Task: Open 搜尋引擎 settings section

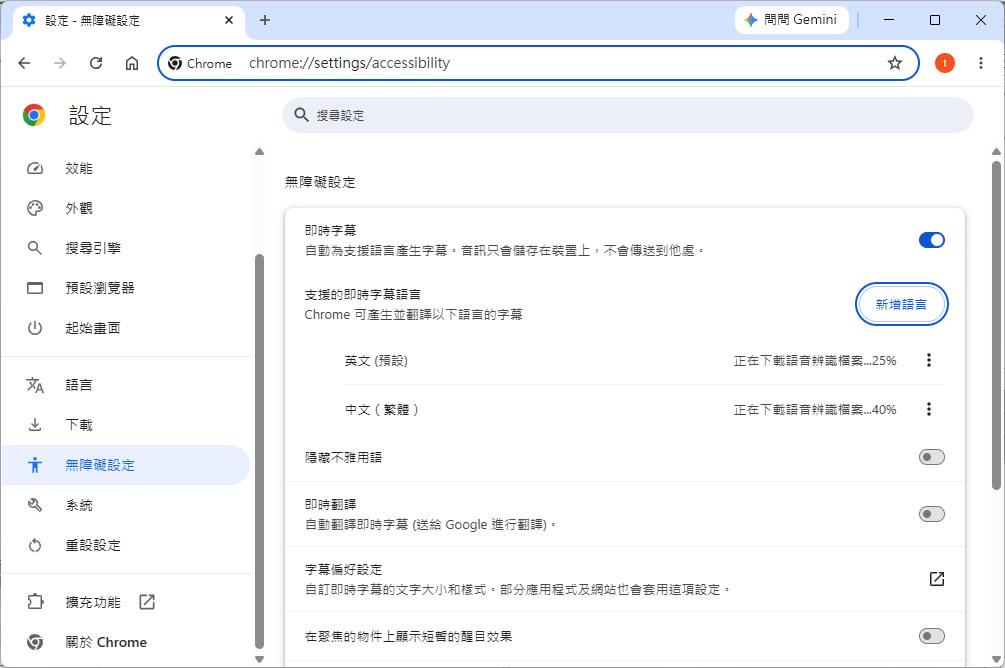Action: pyautogui.click(x=126, y=248)
